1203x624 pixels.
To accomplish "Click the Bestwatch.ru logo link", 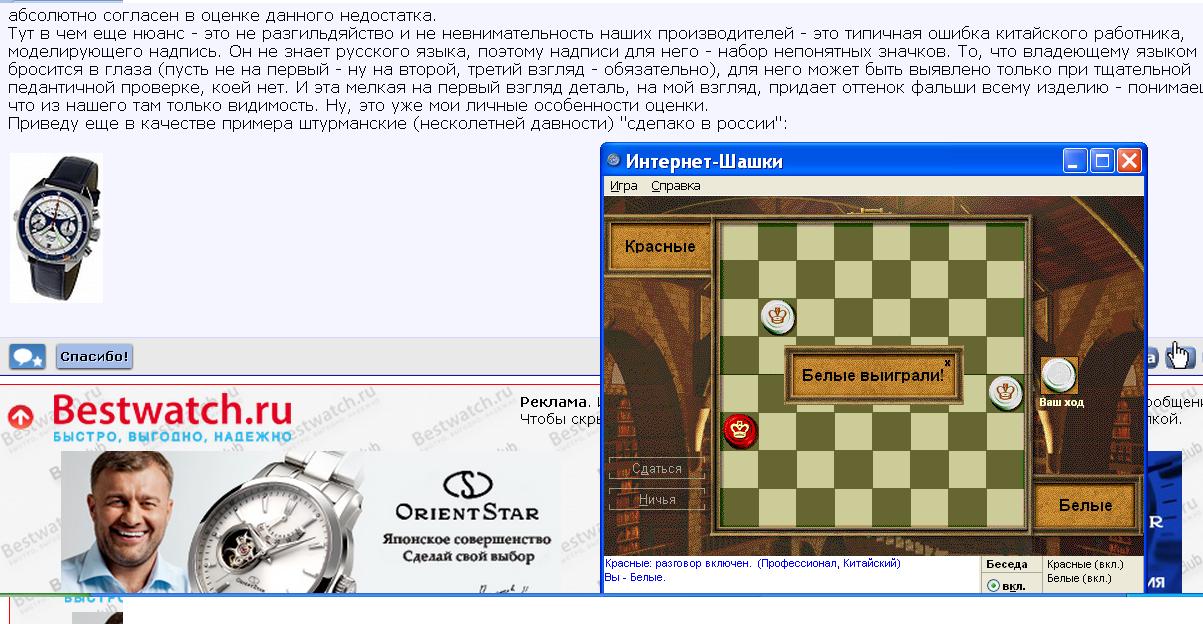I will click(x=171, y=416).
